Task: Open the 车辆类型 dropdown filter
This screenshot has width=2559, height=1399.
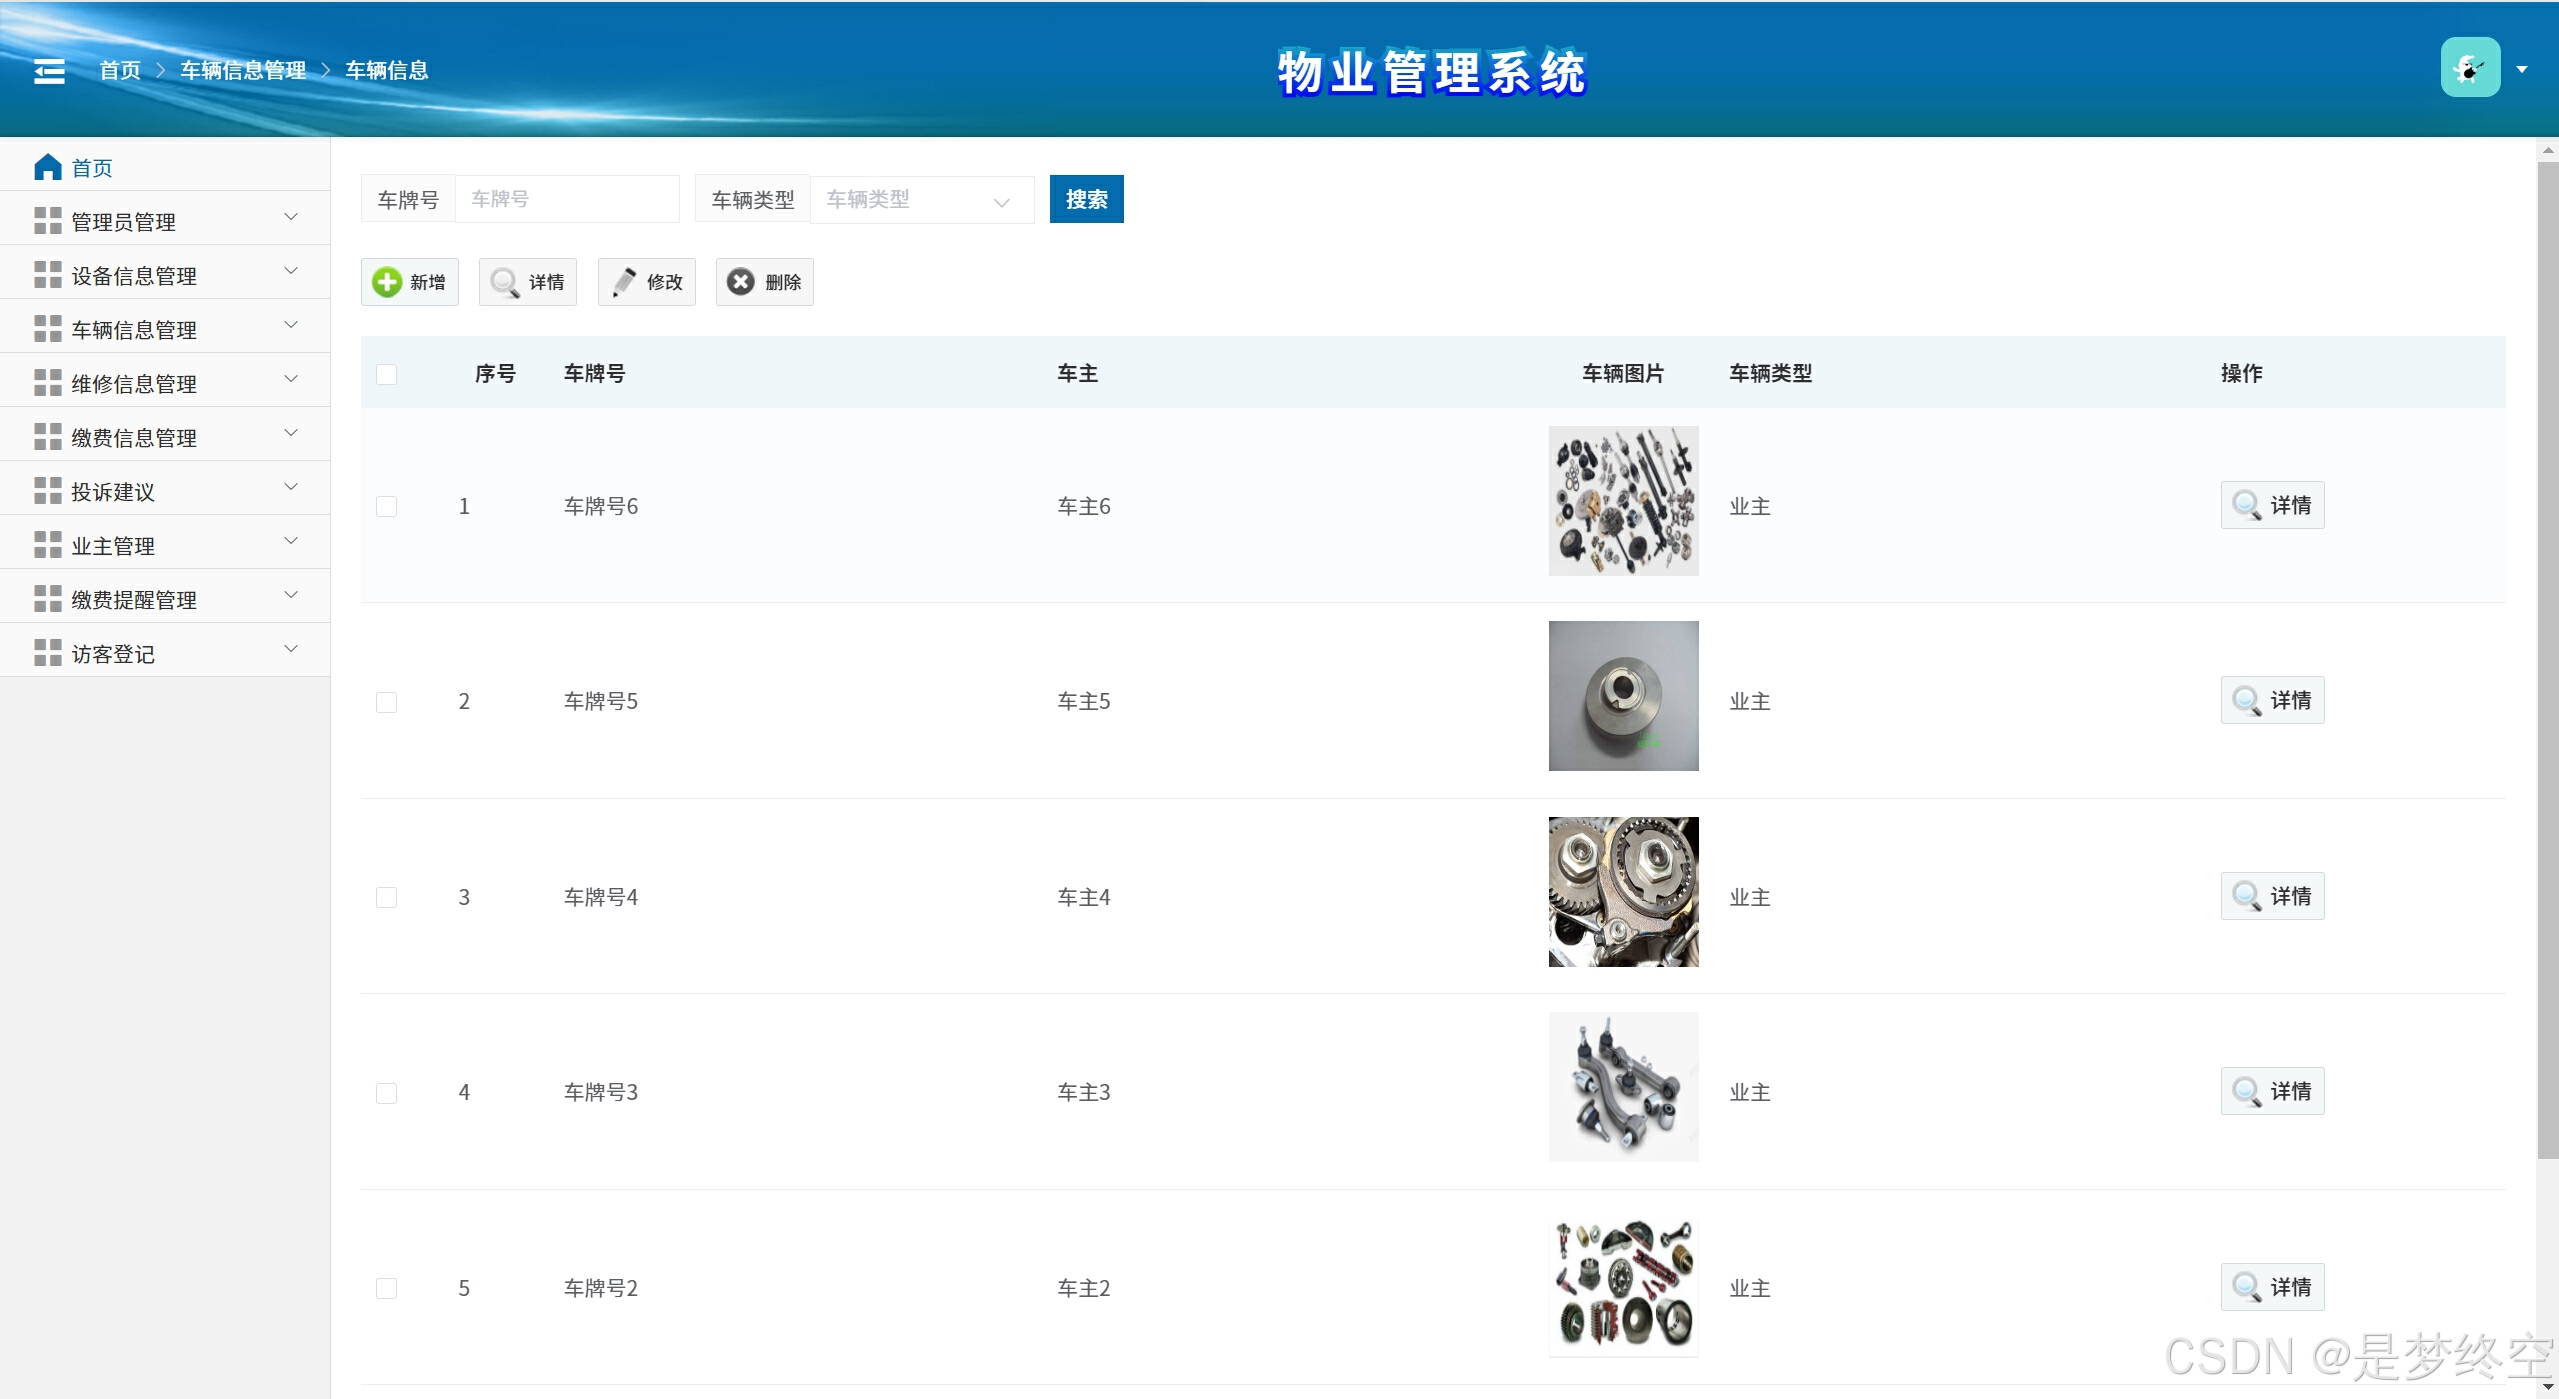Action: tap(920, 200)
